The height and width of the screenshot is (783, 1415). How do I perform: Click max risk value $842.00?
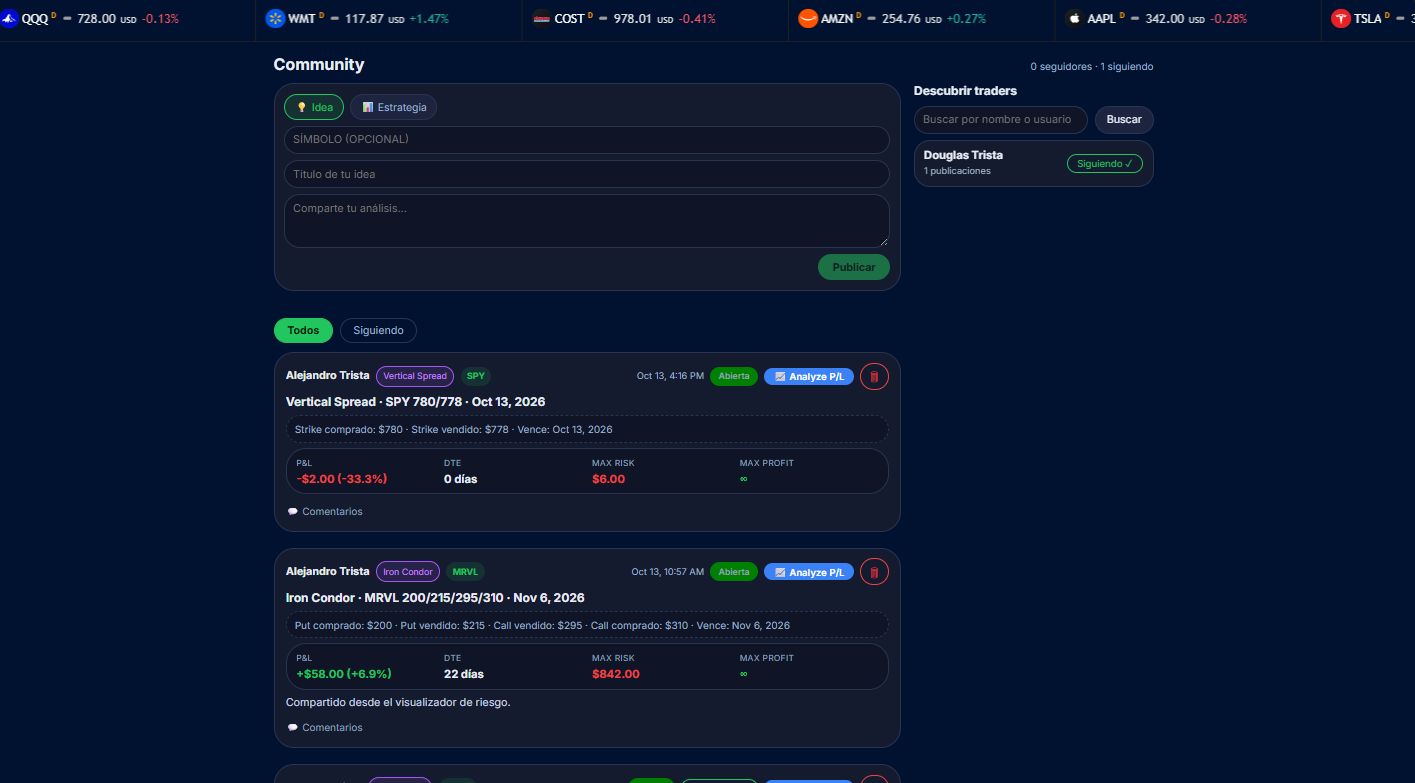click(x=616, y=674)
